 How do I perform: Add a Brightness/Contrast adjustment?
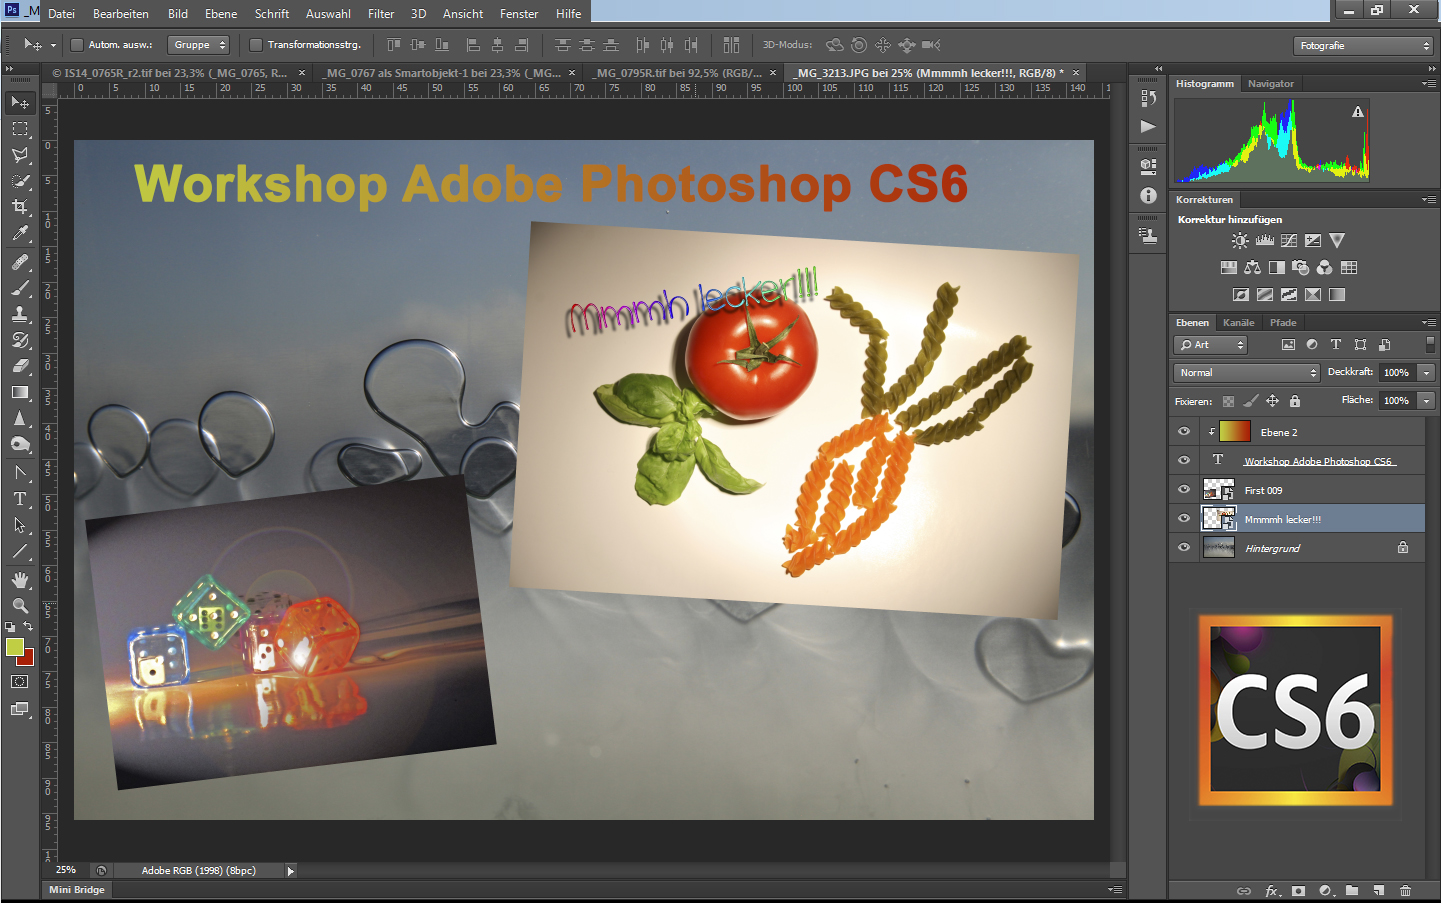tap(1240, 240)
